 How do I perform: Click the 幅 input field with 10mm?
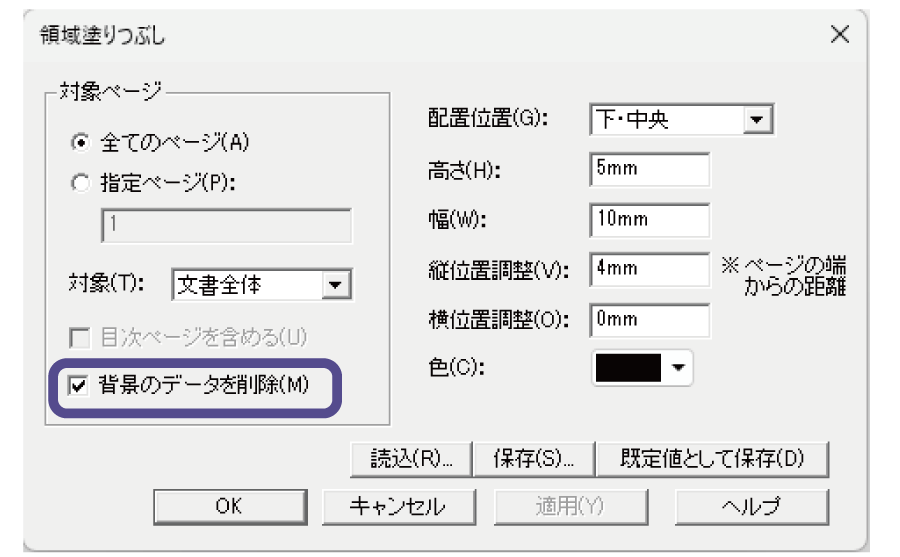click(x=649, y=219)
